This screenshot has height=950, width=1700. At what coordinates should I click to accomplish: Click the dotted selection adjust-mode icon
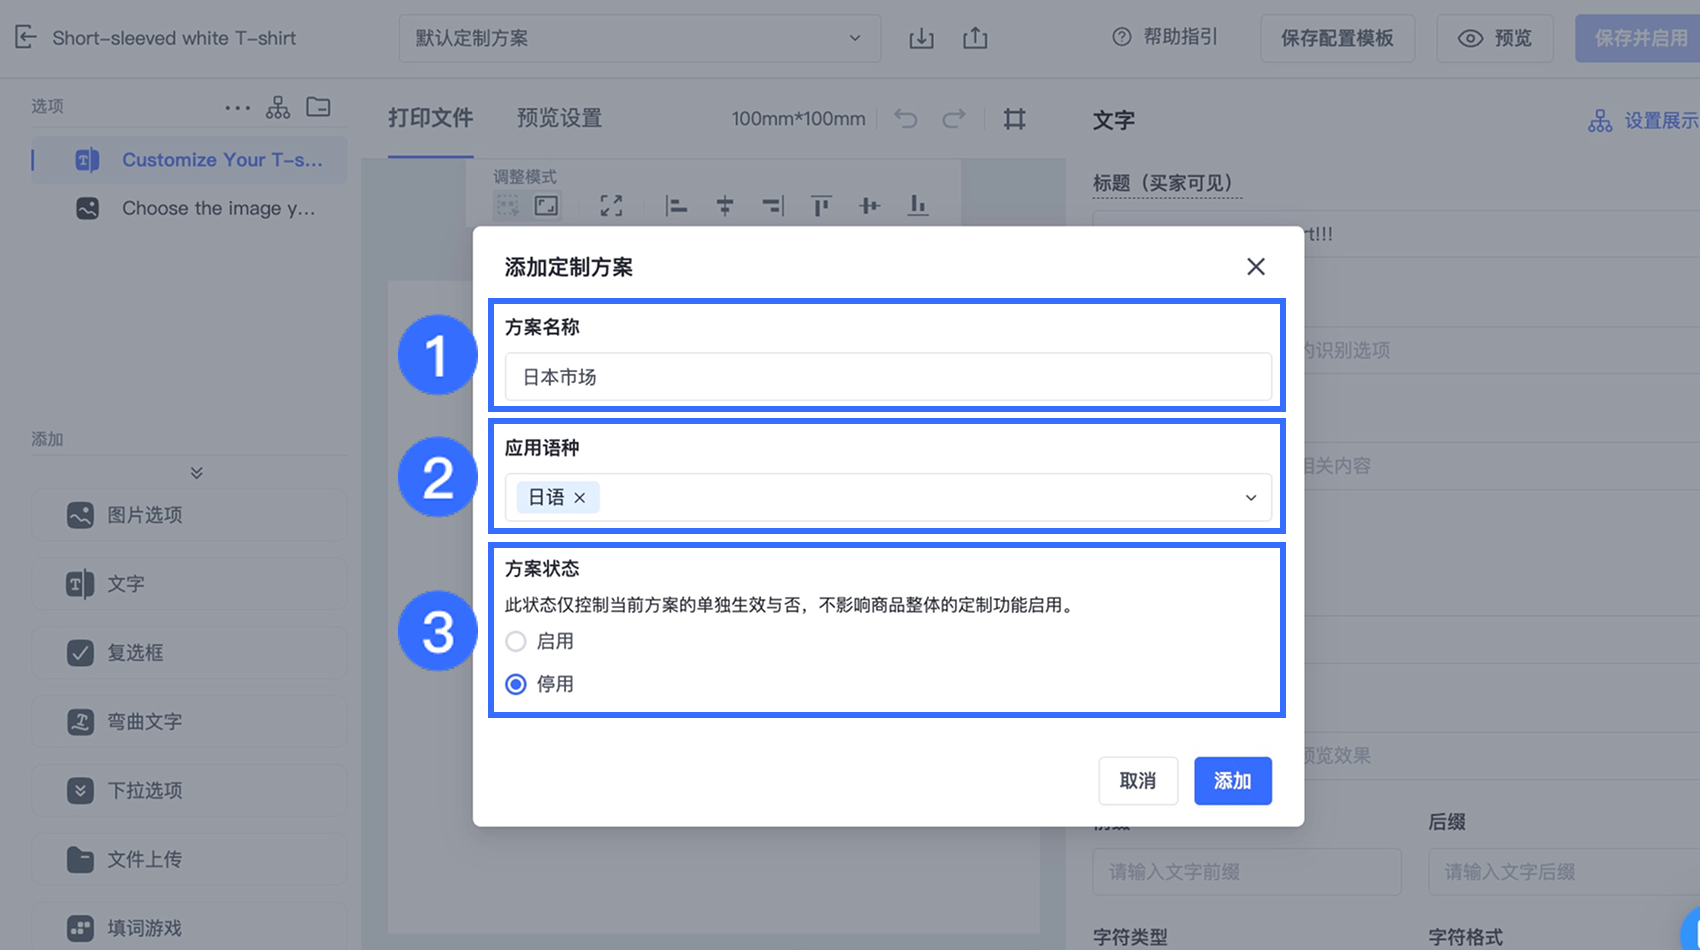point(508,206)
